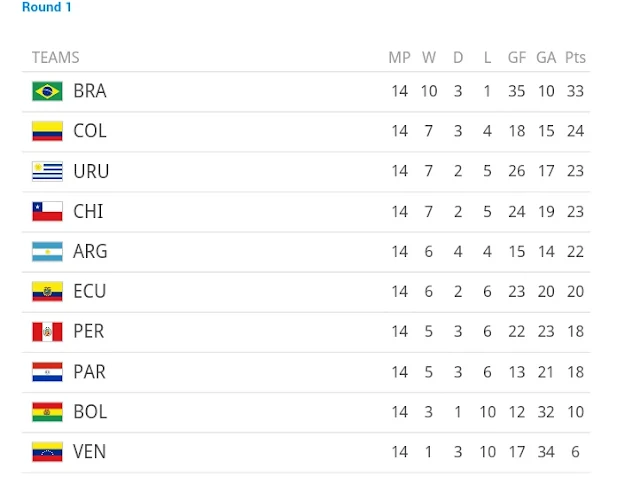Click the Venezuela flag icon
The image size is (640, 484).
pos(47,452)
